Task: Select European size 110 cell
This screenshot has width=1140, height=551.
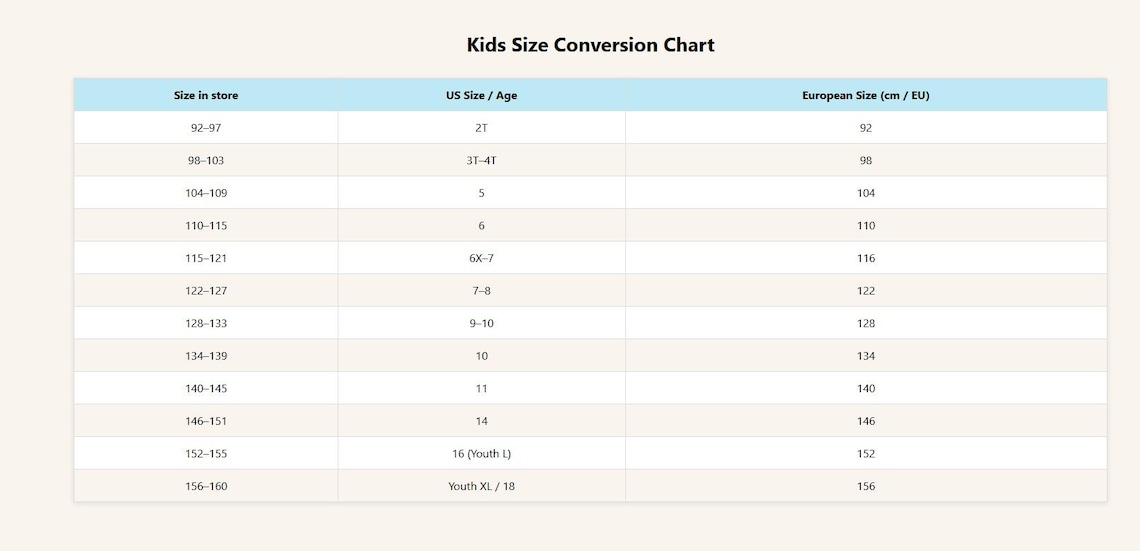Action: point(866,226)
